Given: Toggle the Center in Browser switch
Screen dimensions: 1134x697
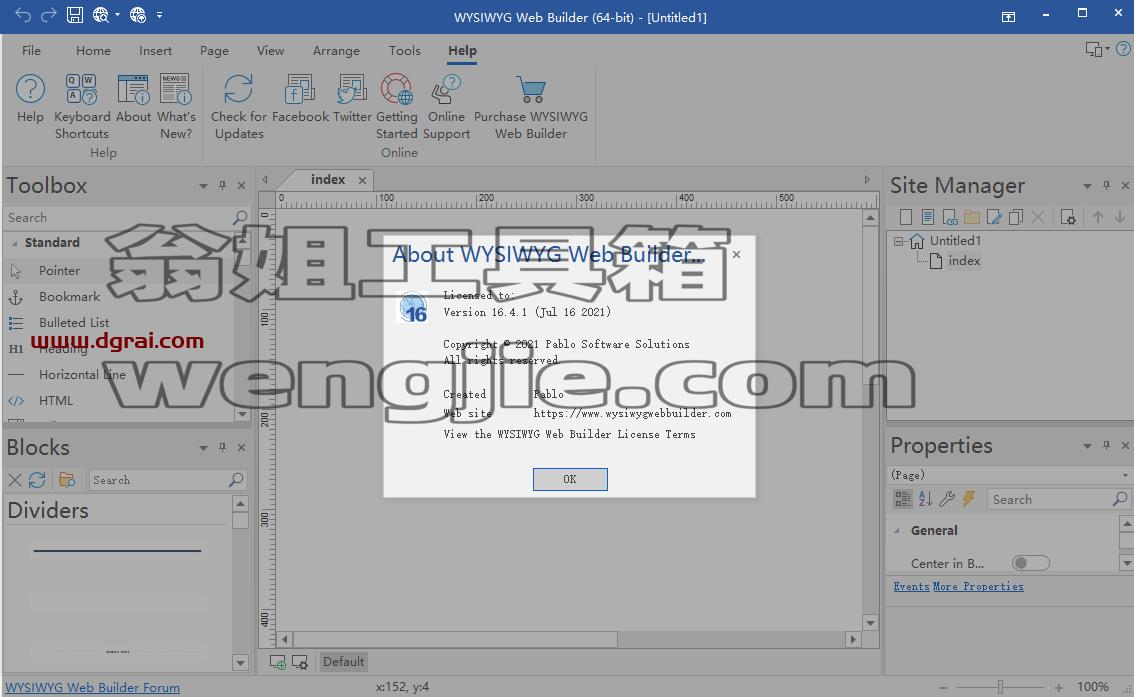Looking at the screenshot, I should 1031,563.
